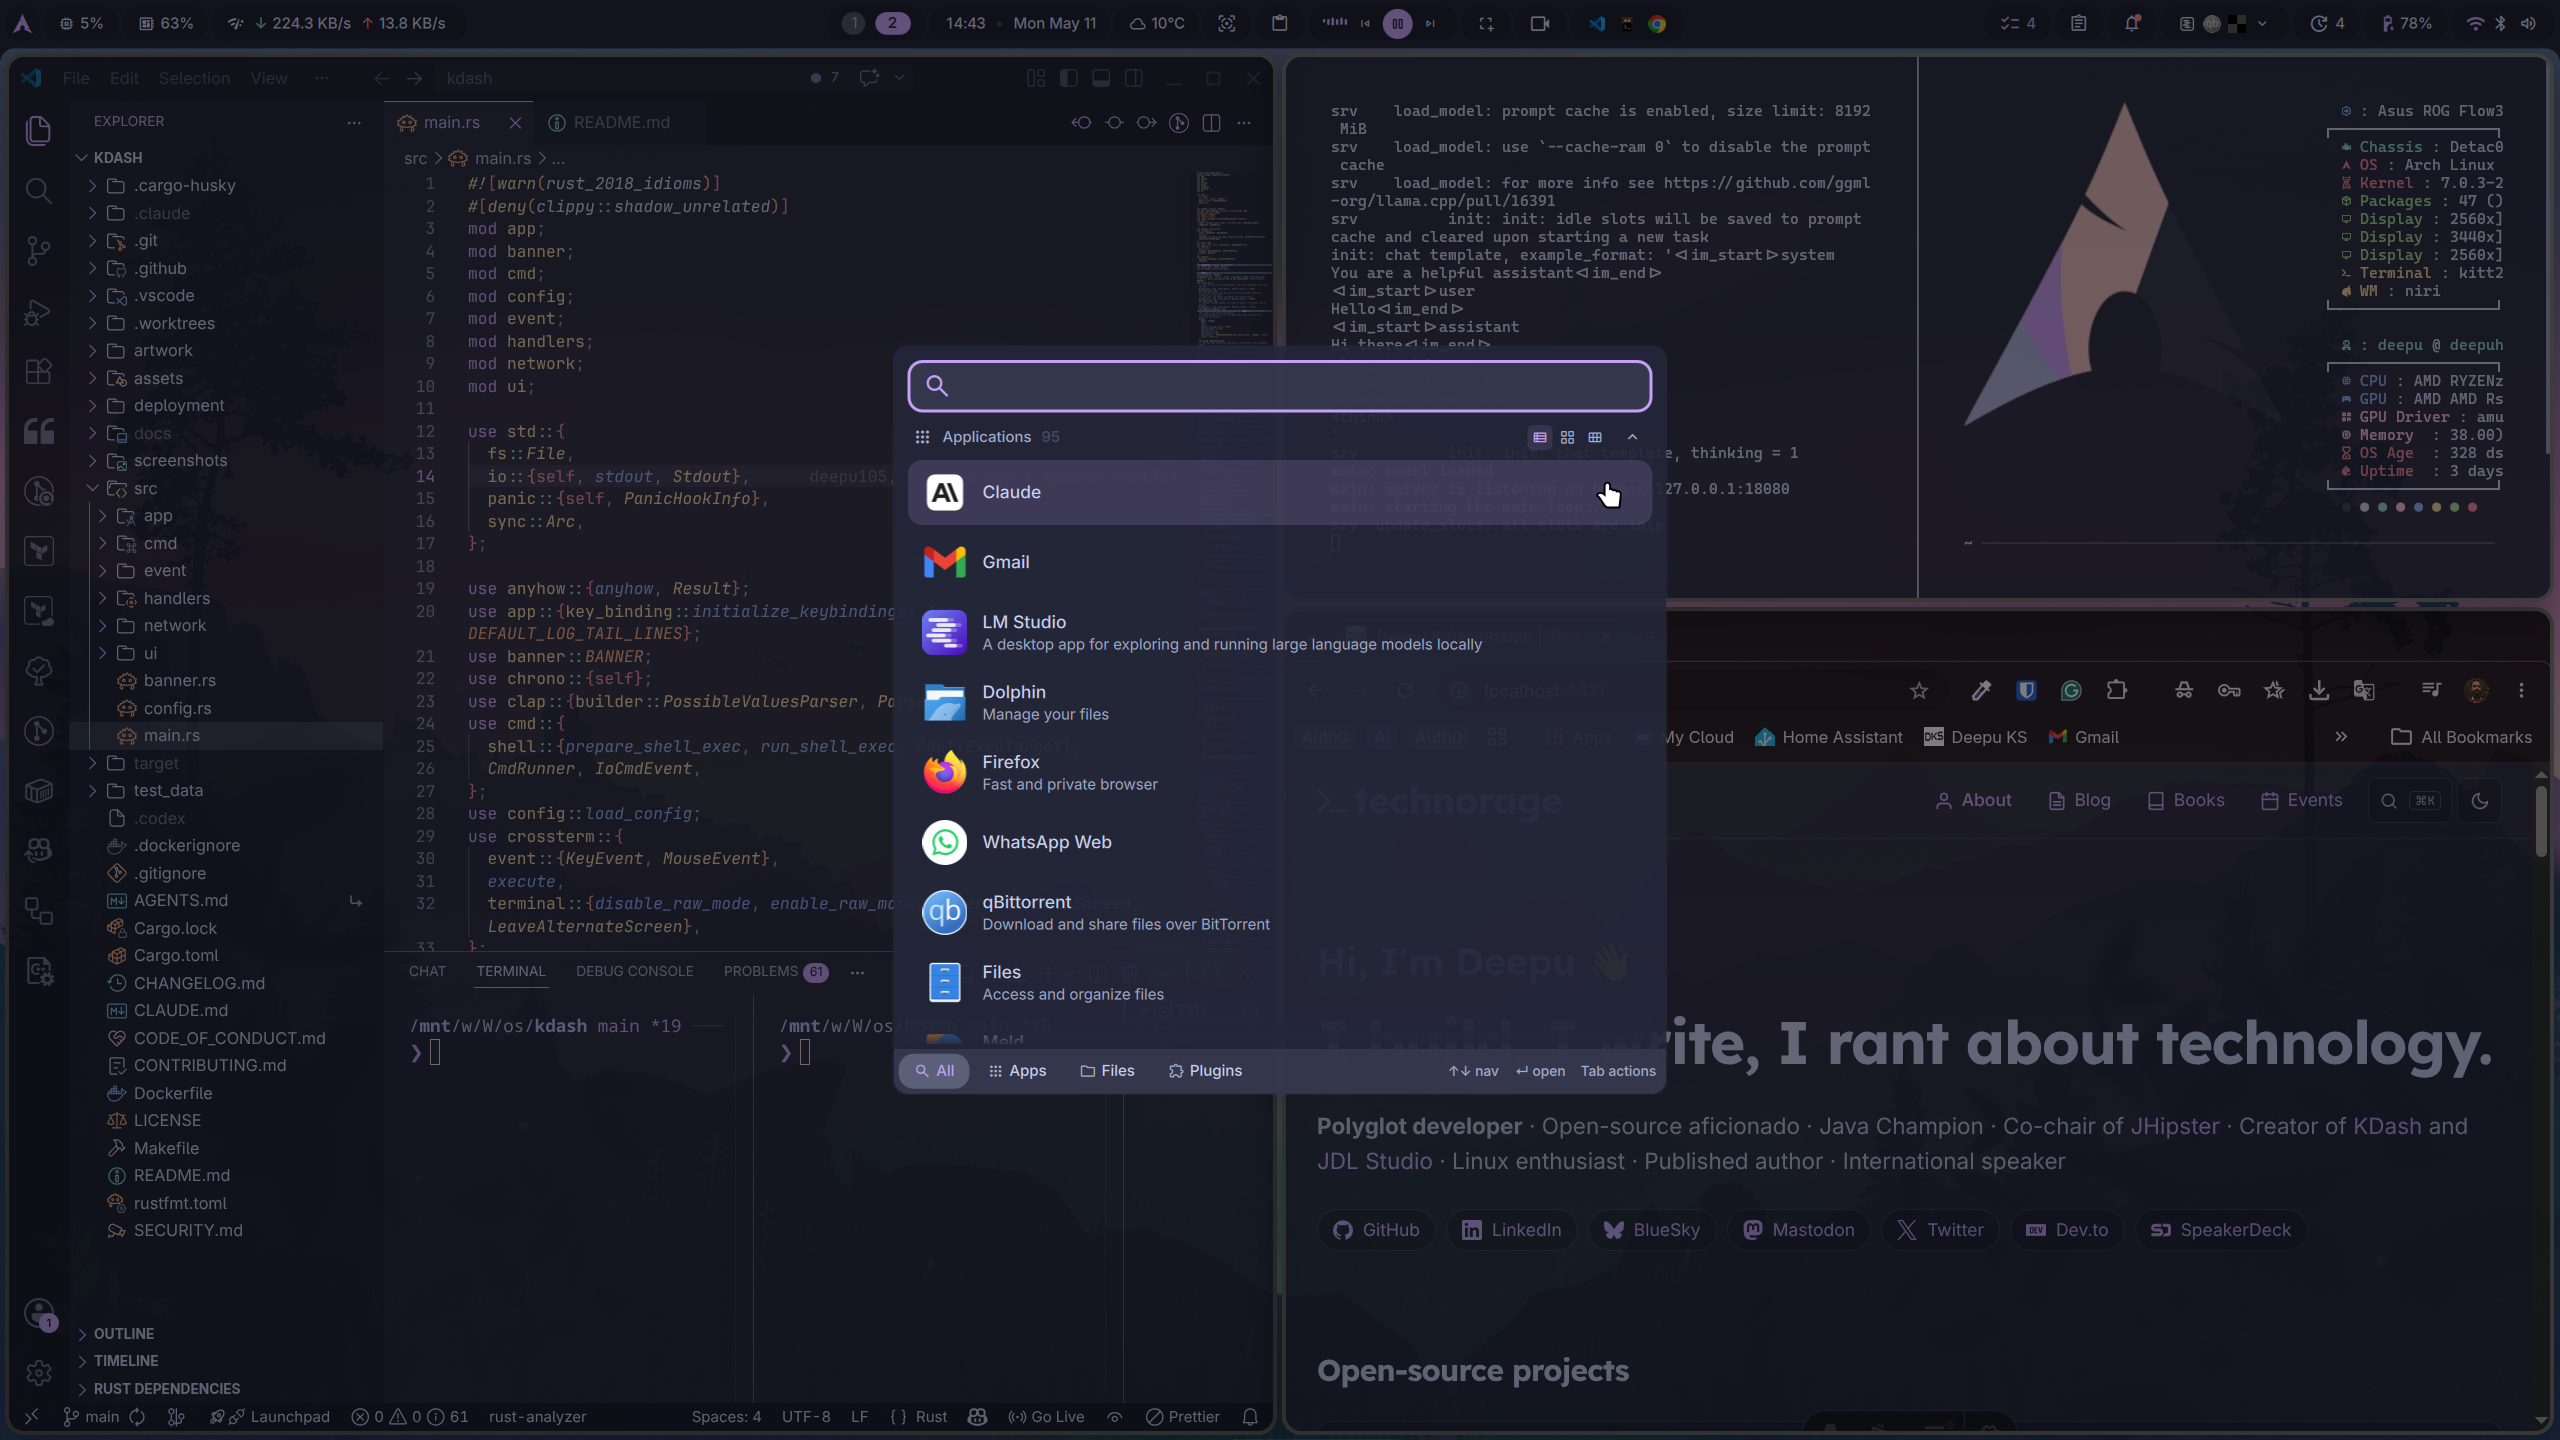Screen dimensions: 2560x1440
Task: Click the launcher search input field
Action: click(x=1279, y=386)
